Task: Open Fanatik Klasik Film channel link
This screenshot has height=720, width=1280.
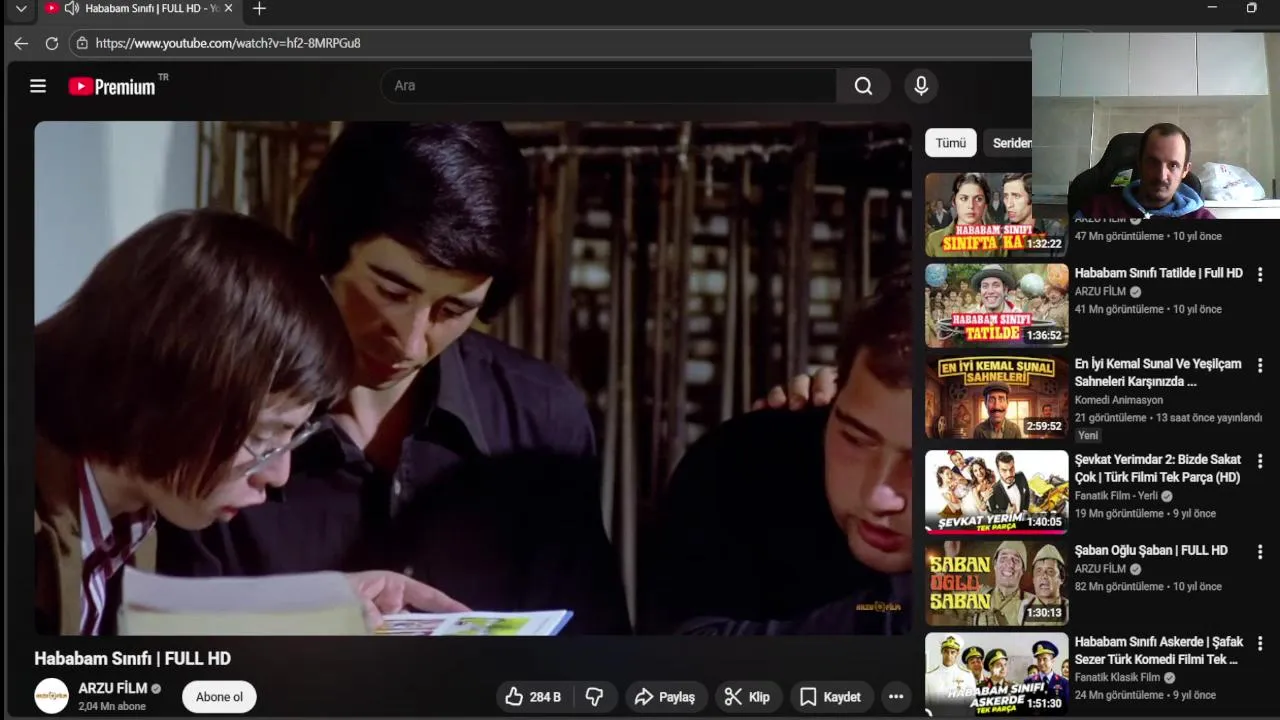Action: (1117, 677)
